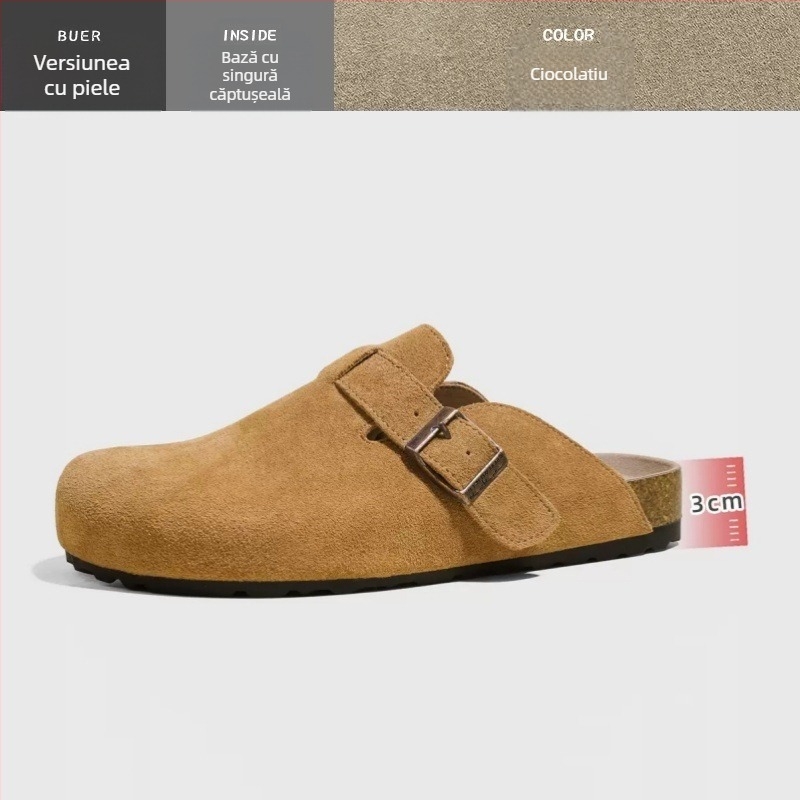Click the dark gray BUER panel
This screenshot has height=800, width=800.
(x=83, y=55)
